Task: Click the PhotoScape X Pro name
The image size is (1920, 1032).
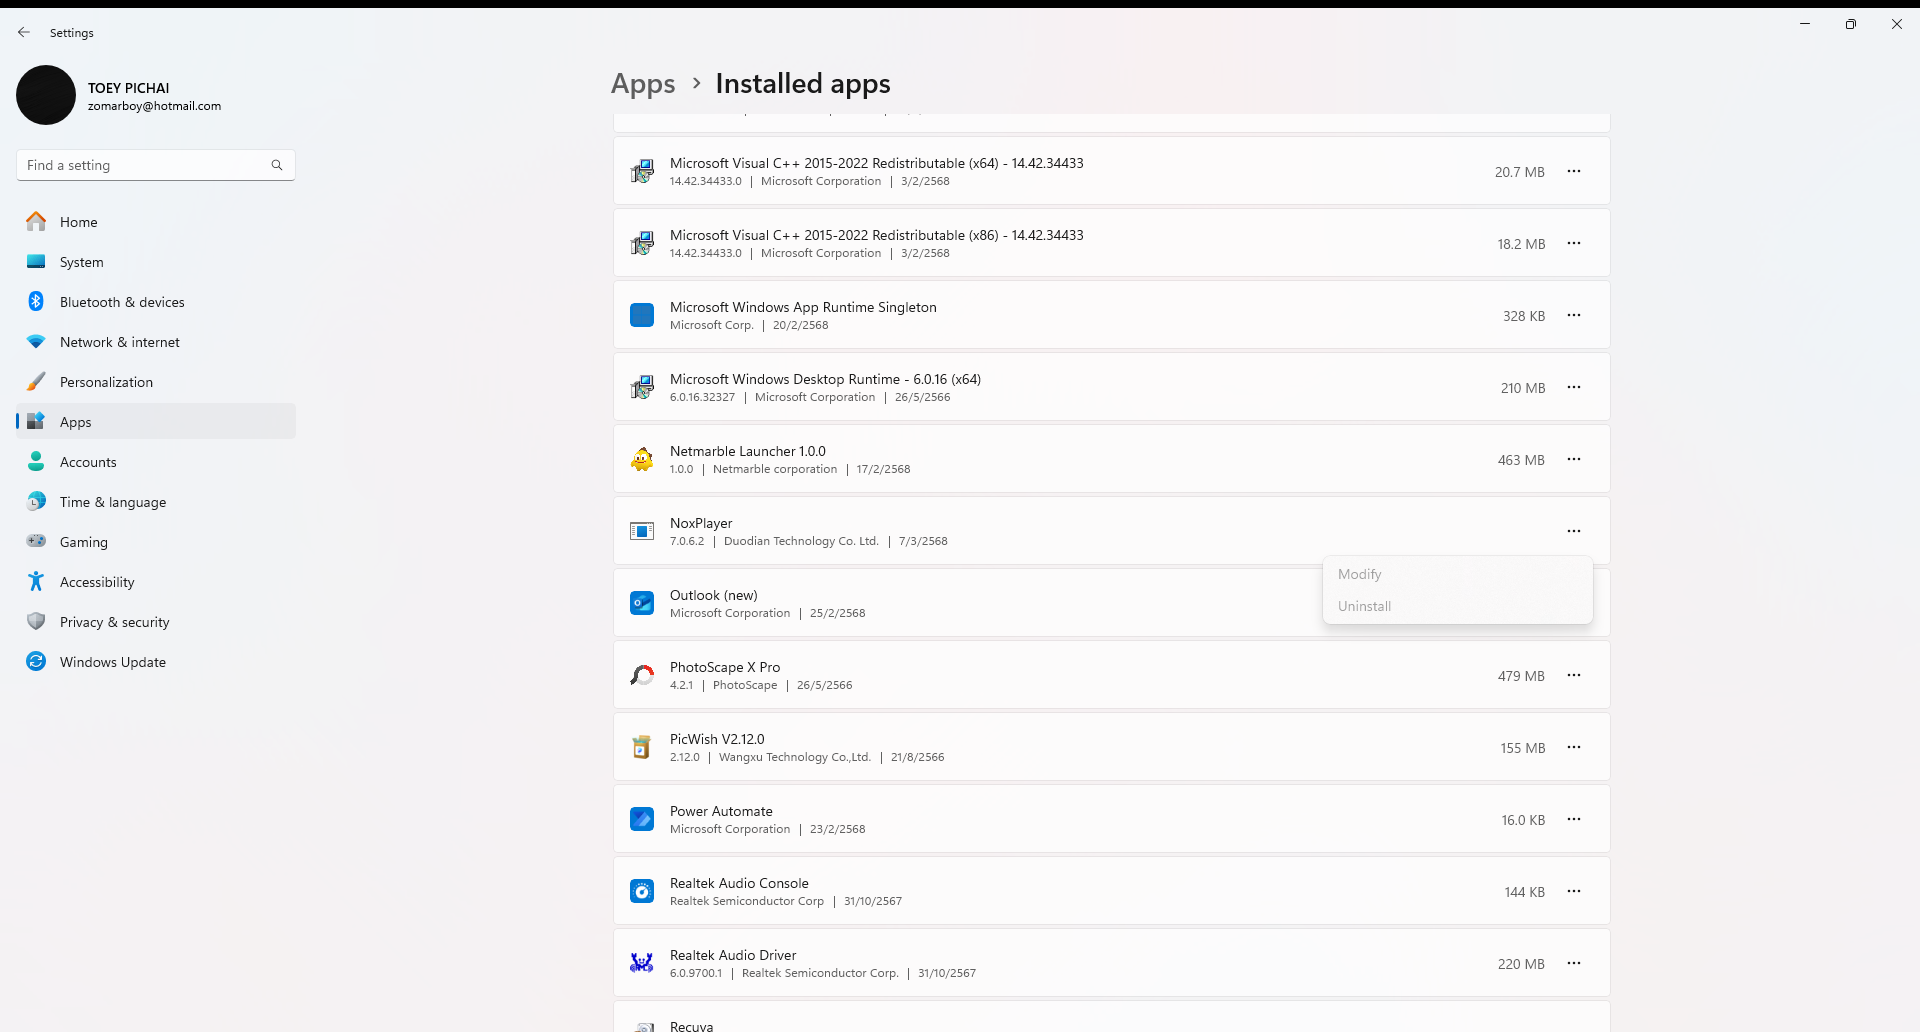Action: click(x=725, y=667)
